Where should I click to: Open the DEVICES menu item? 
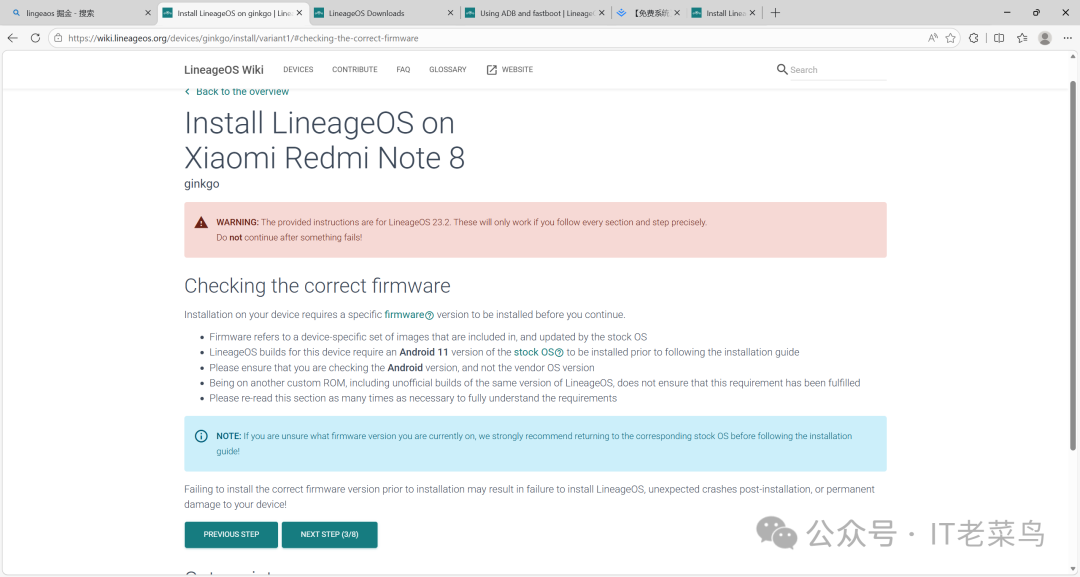tap(298, 70)
